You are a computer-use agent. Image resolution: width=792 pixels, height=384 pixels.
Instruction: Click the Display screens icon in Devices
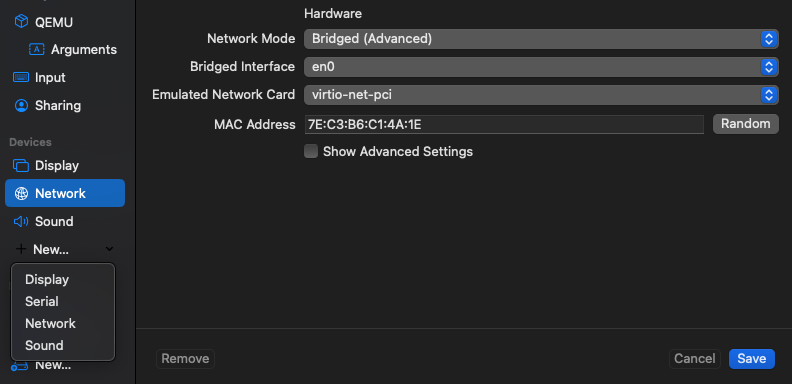21,166
